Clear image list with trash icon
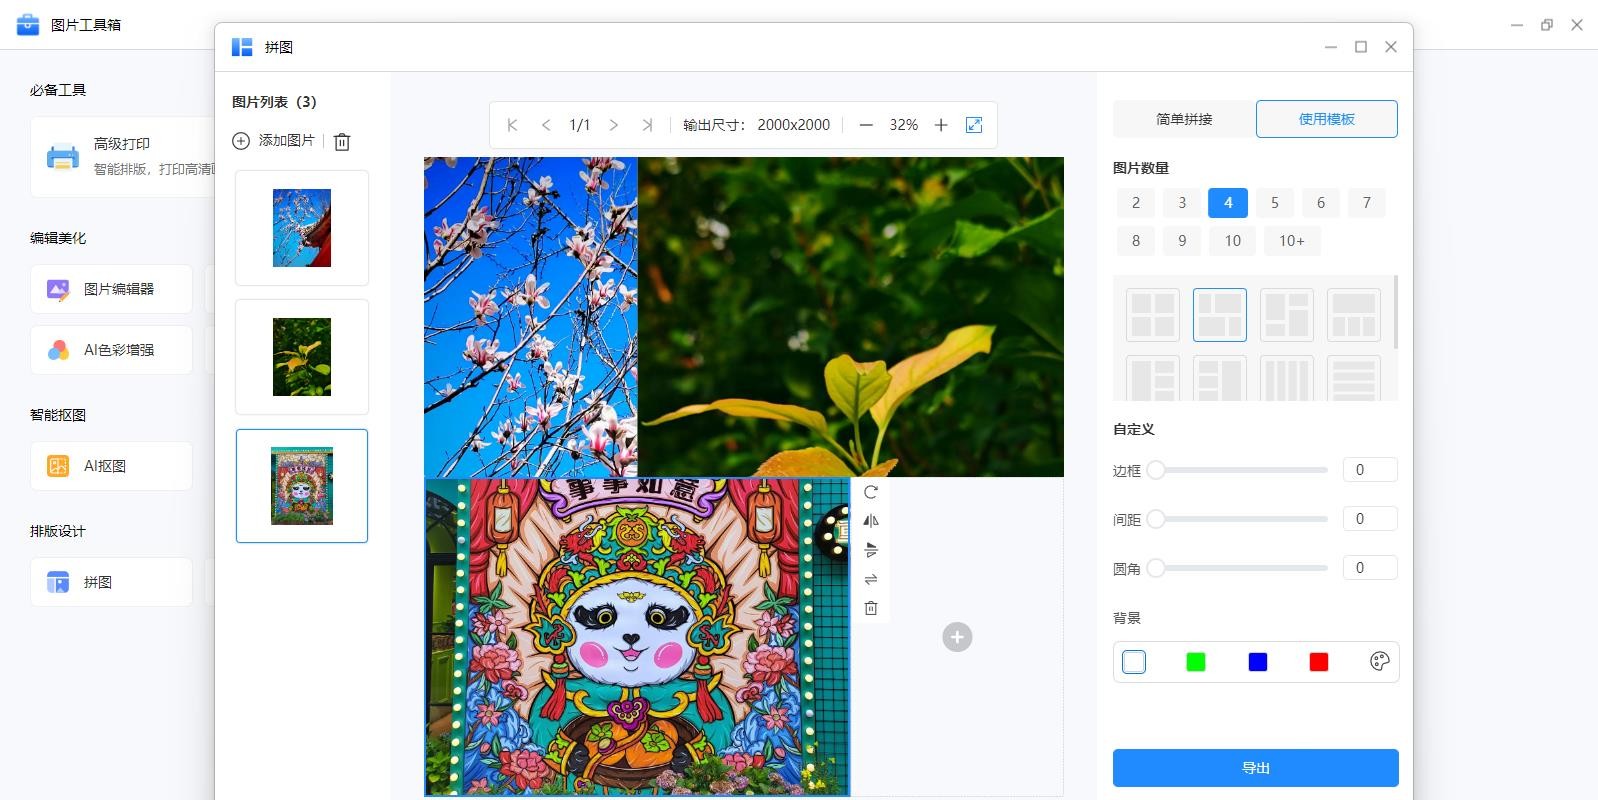 tap(342, 142)
